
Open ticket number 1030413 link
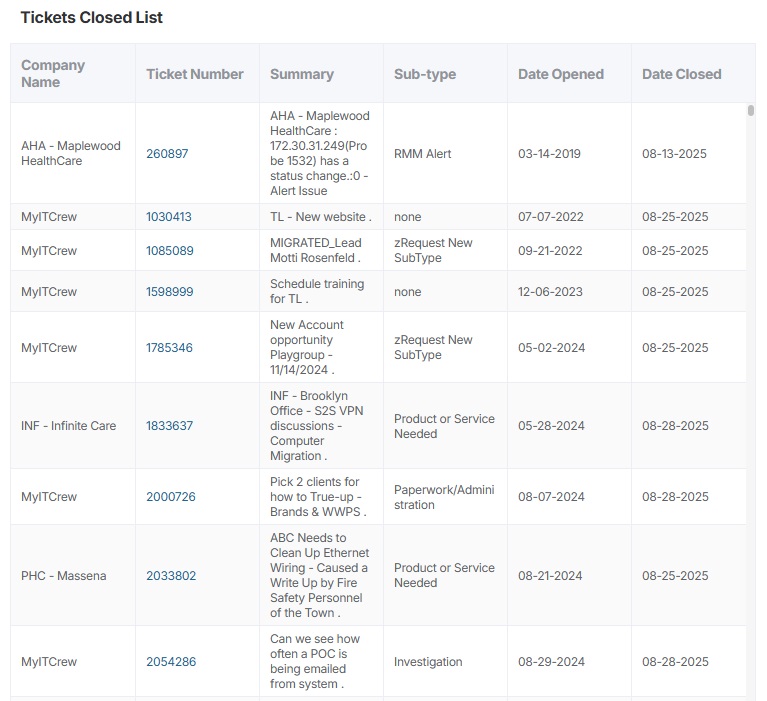tap(169, 217)
